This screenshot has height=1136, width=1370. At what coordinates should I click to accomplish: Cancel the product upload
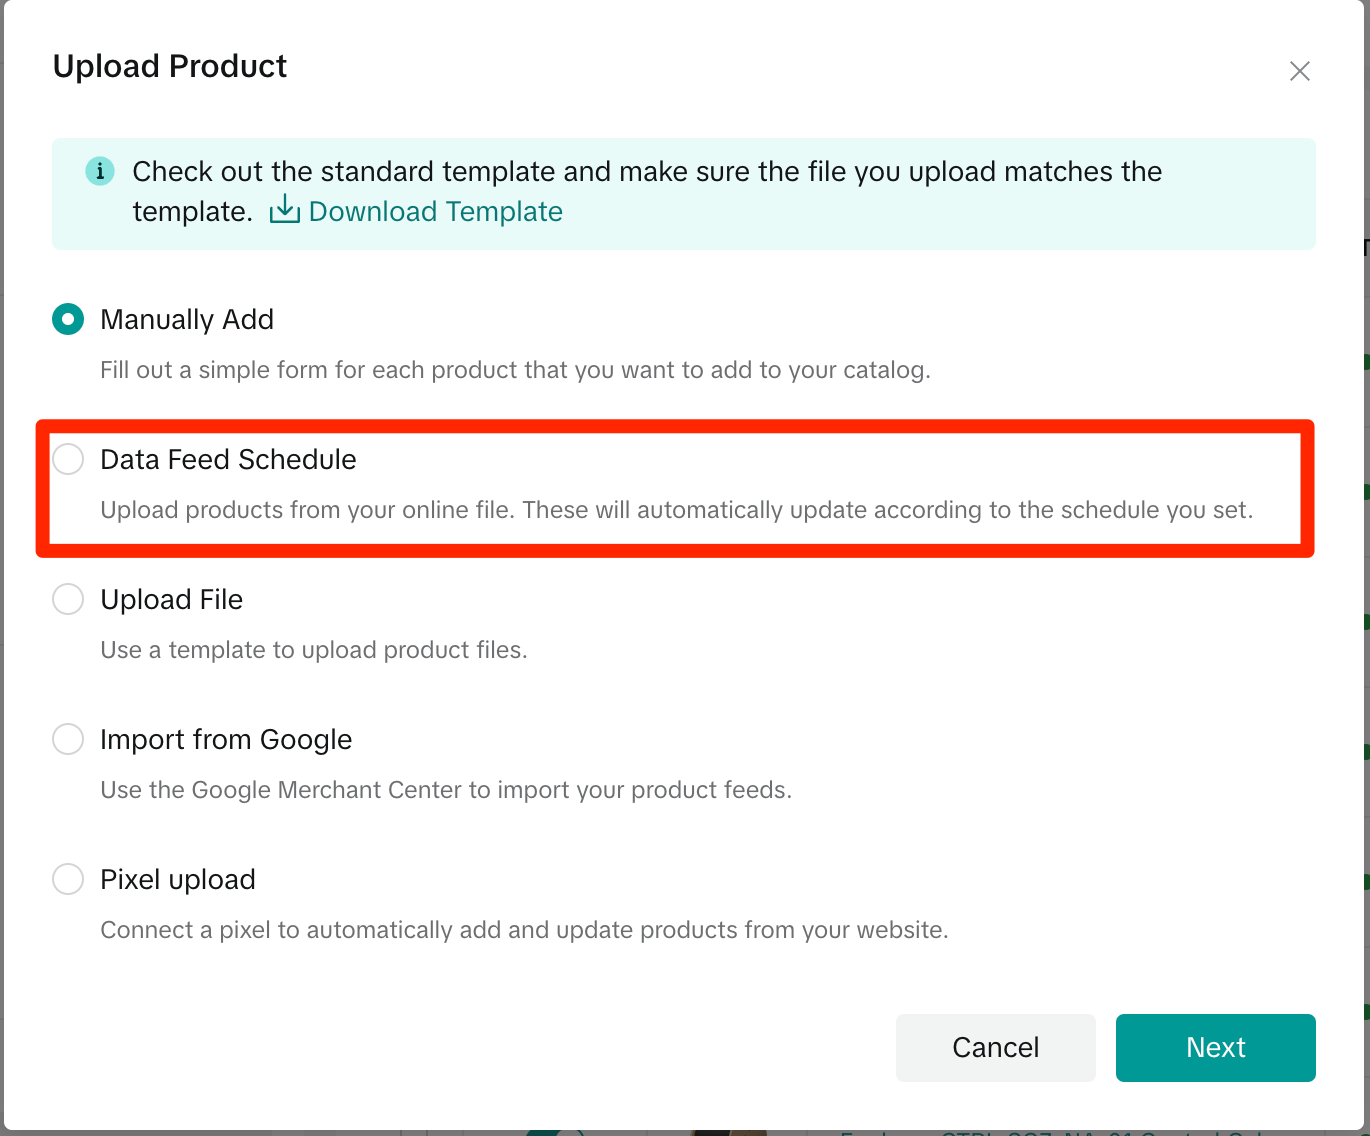click(996, 1048)
